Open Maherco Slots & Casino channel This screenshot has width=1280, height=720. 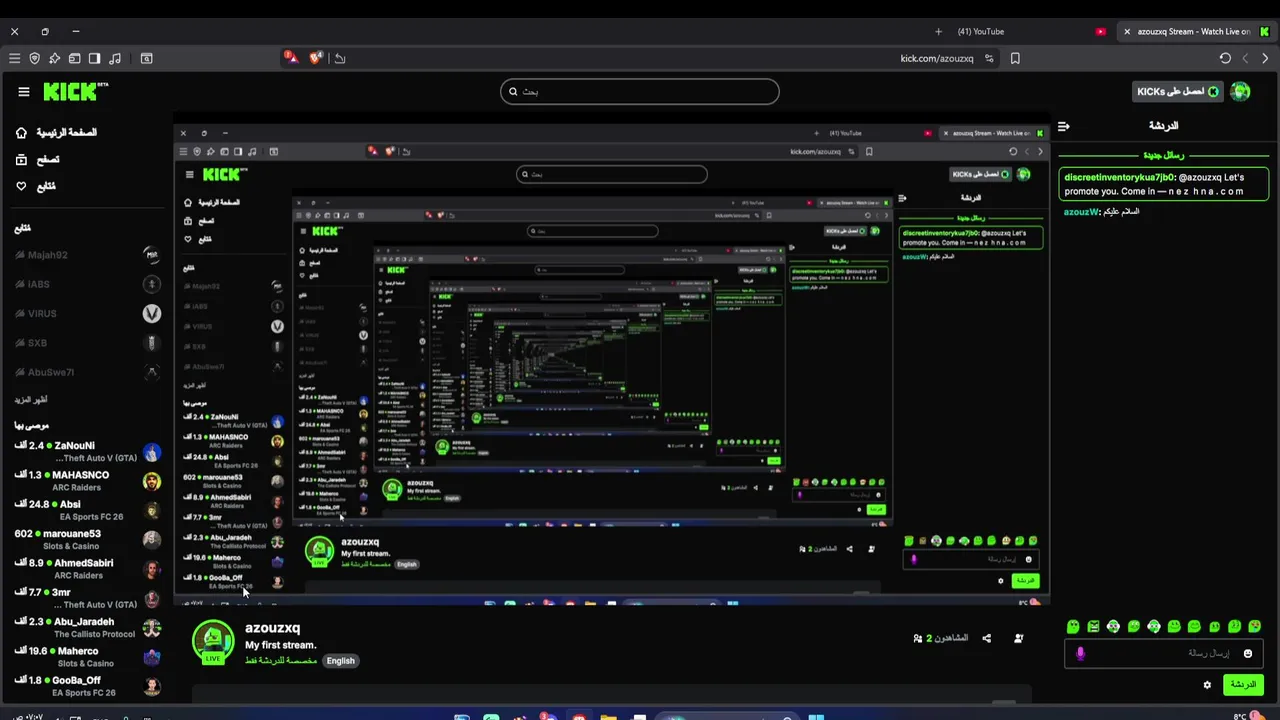(x=88, y=657)
